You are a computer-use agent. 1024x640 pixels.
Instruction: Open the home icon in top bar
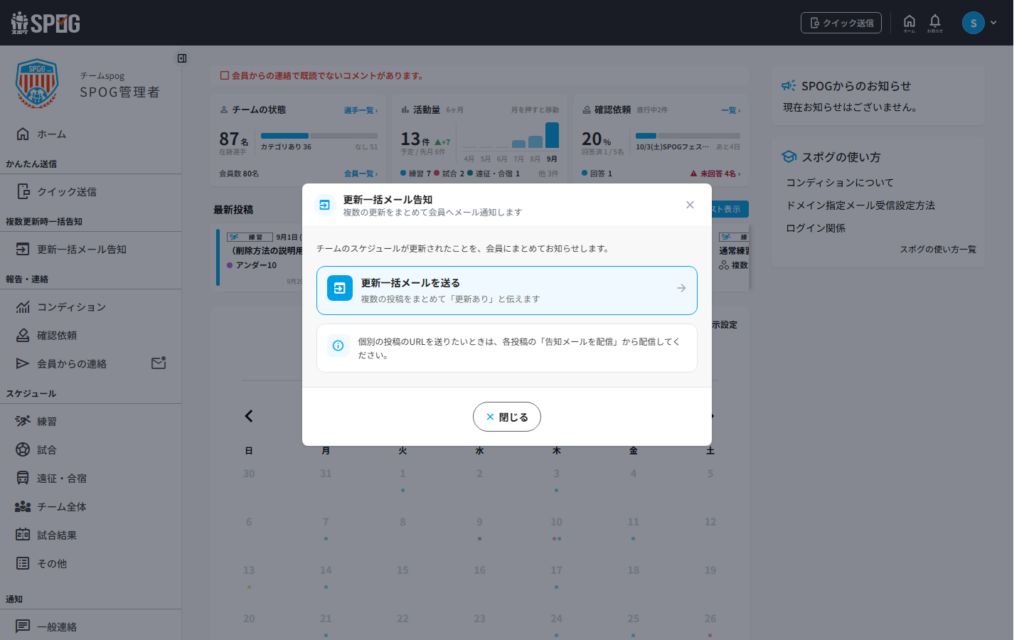(908, 23)
